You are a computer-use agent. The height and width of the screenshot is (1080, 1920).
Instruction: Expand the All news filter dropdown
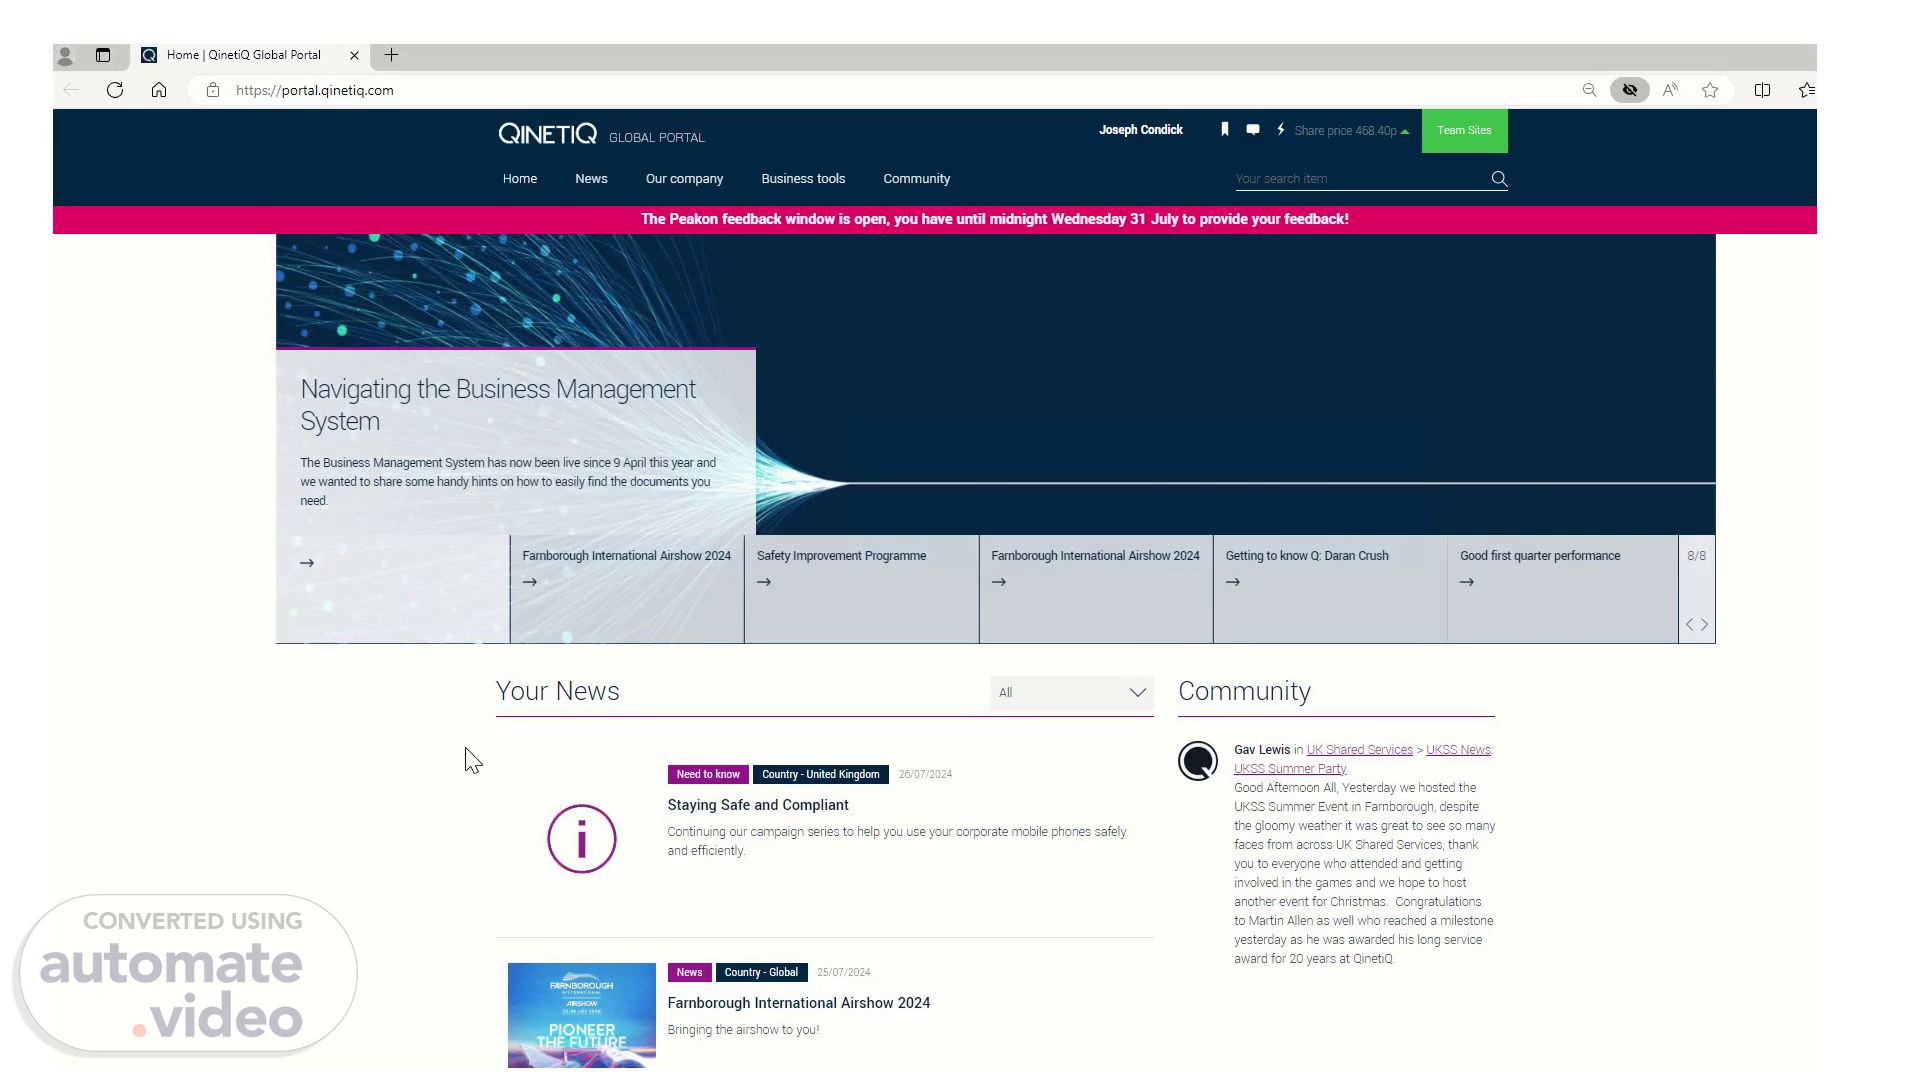click(x=1071, y=693)
